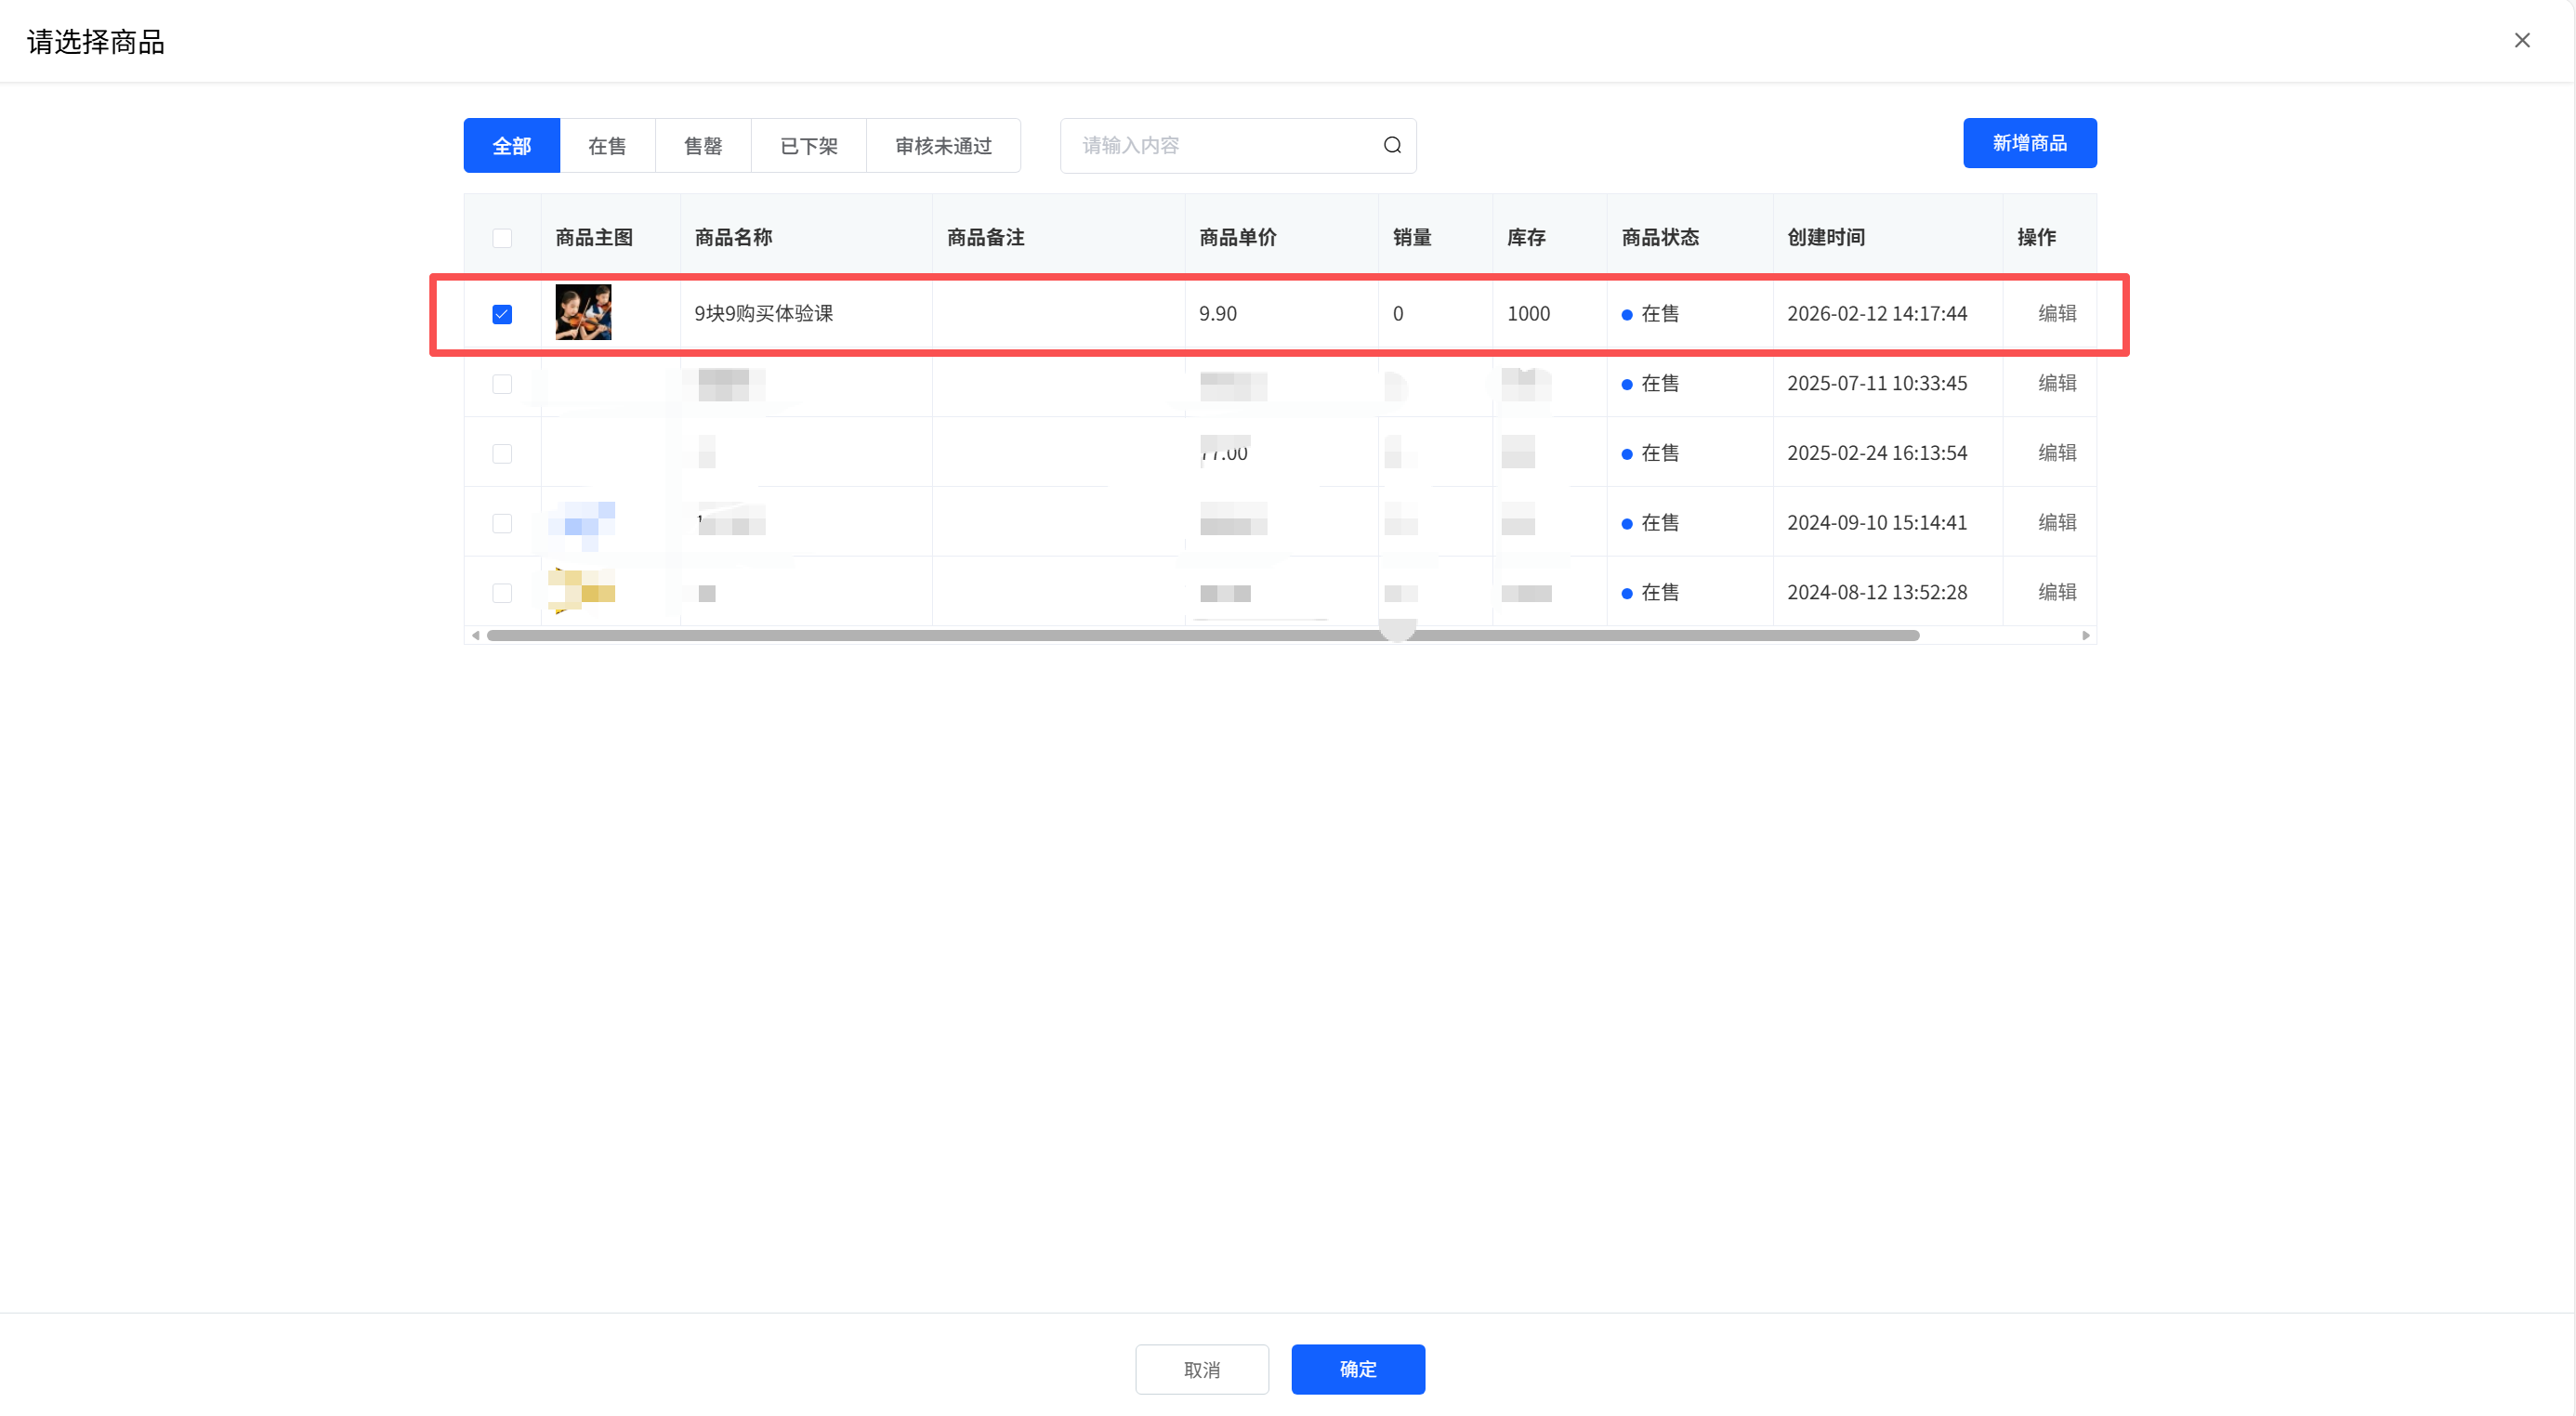
Task: Check the product created 2025-07-11 checkbox
Action: [502, 384]
